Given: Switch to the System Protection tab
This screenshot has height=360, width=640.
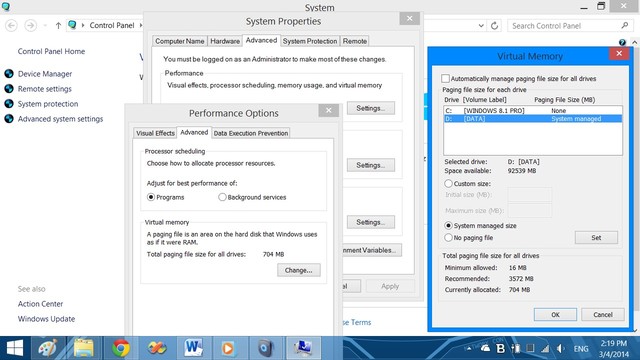Looking at the screenshot, I should tap(310, 41).
